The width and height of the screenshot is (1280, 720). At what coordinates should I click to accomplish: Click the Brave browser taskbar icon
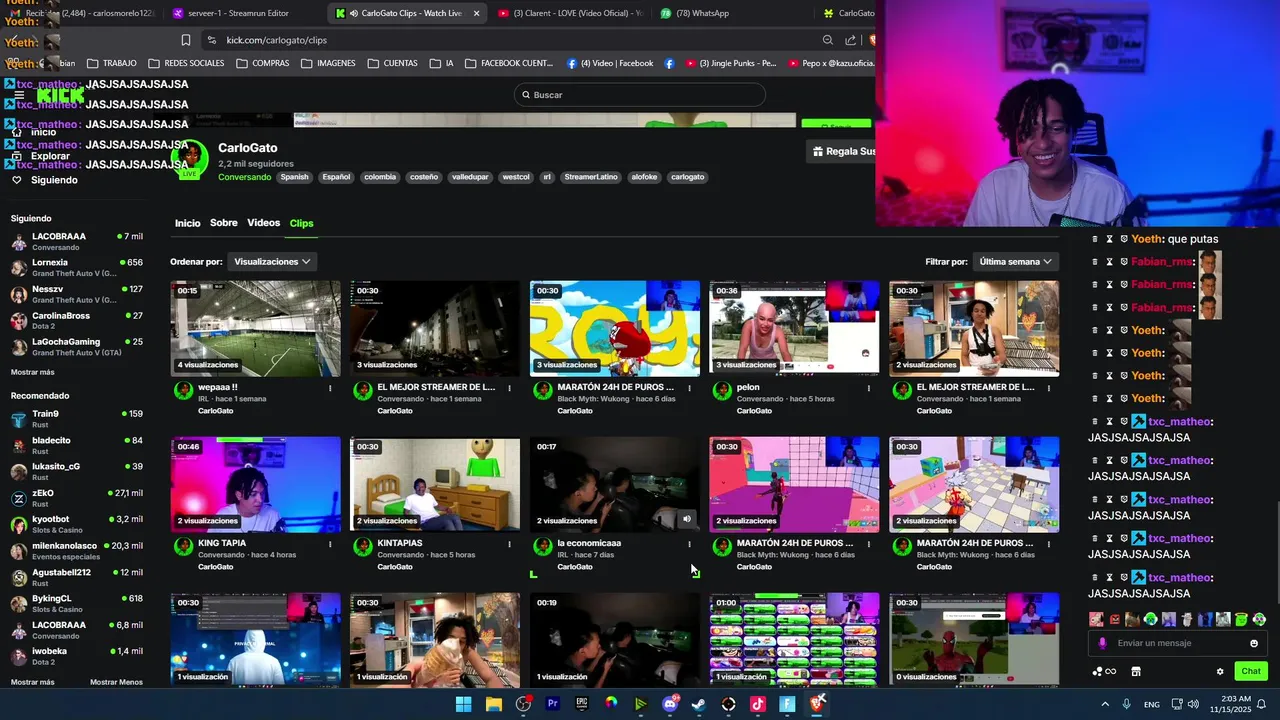coord(817,704)
